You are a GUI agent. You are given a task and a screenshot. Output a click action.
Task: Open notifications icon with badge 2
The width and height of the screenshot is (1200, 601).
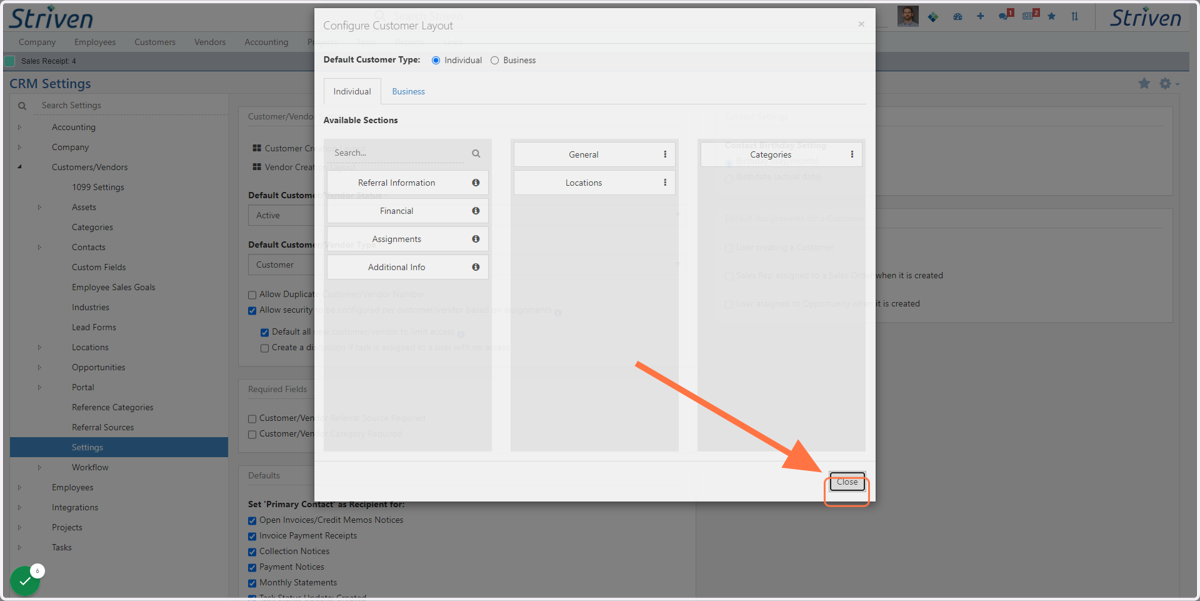tap(1030, 15)
